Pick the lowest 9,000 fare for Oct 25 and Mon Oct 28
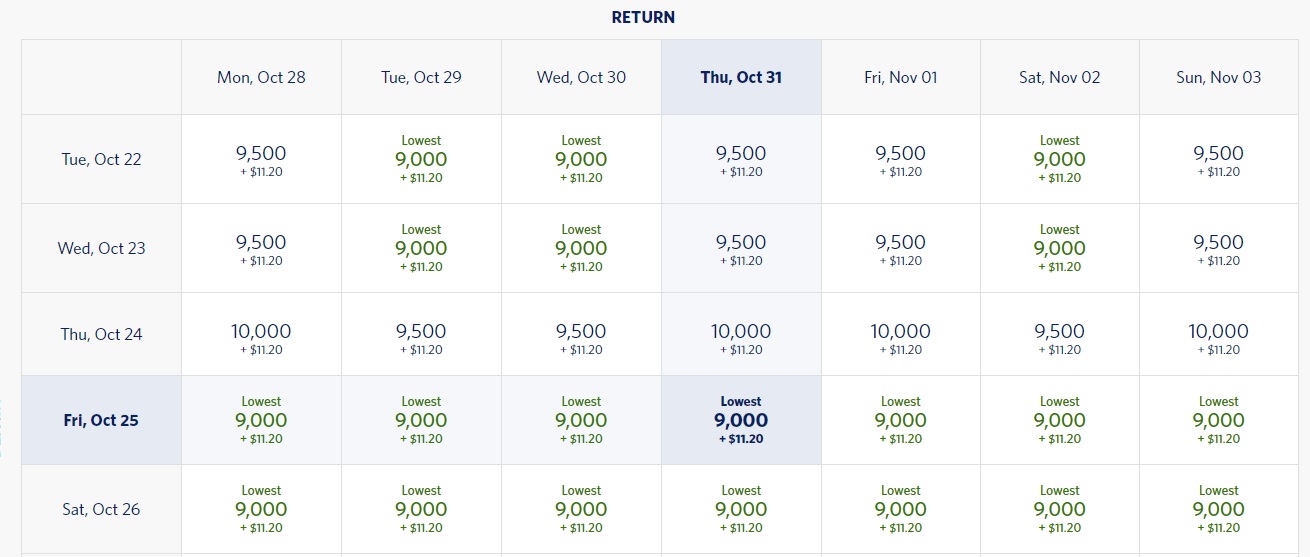 [x=261, y=420]
